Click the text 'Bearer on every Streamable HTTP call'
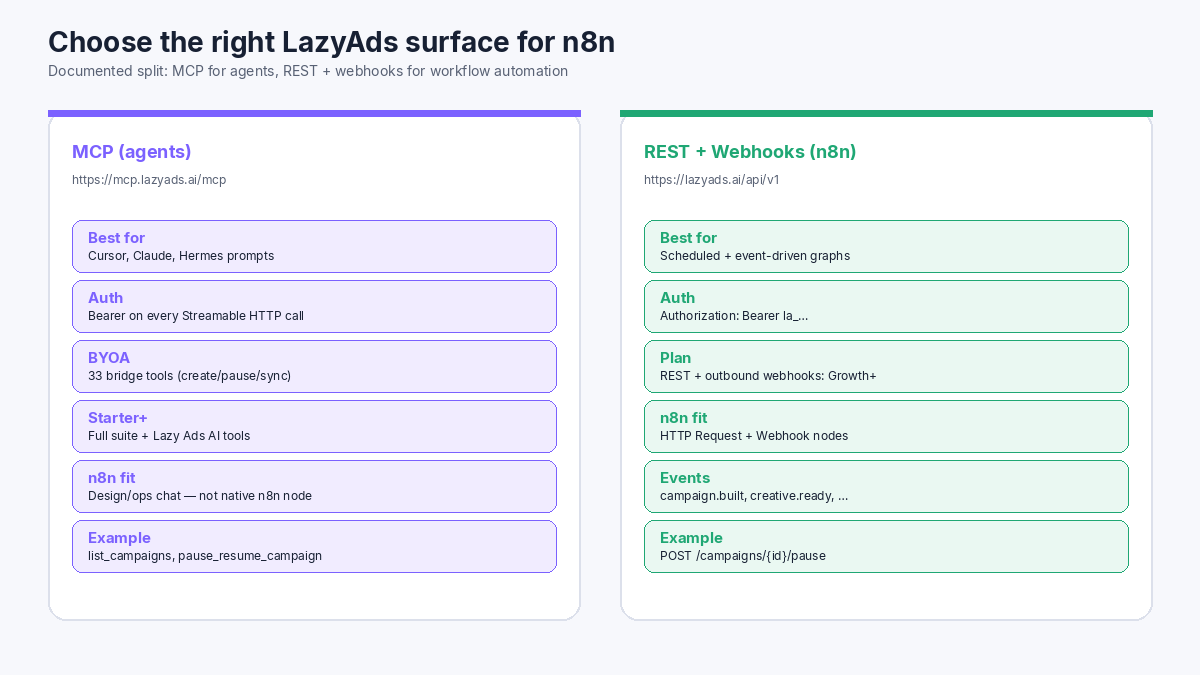 [196, 316]
